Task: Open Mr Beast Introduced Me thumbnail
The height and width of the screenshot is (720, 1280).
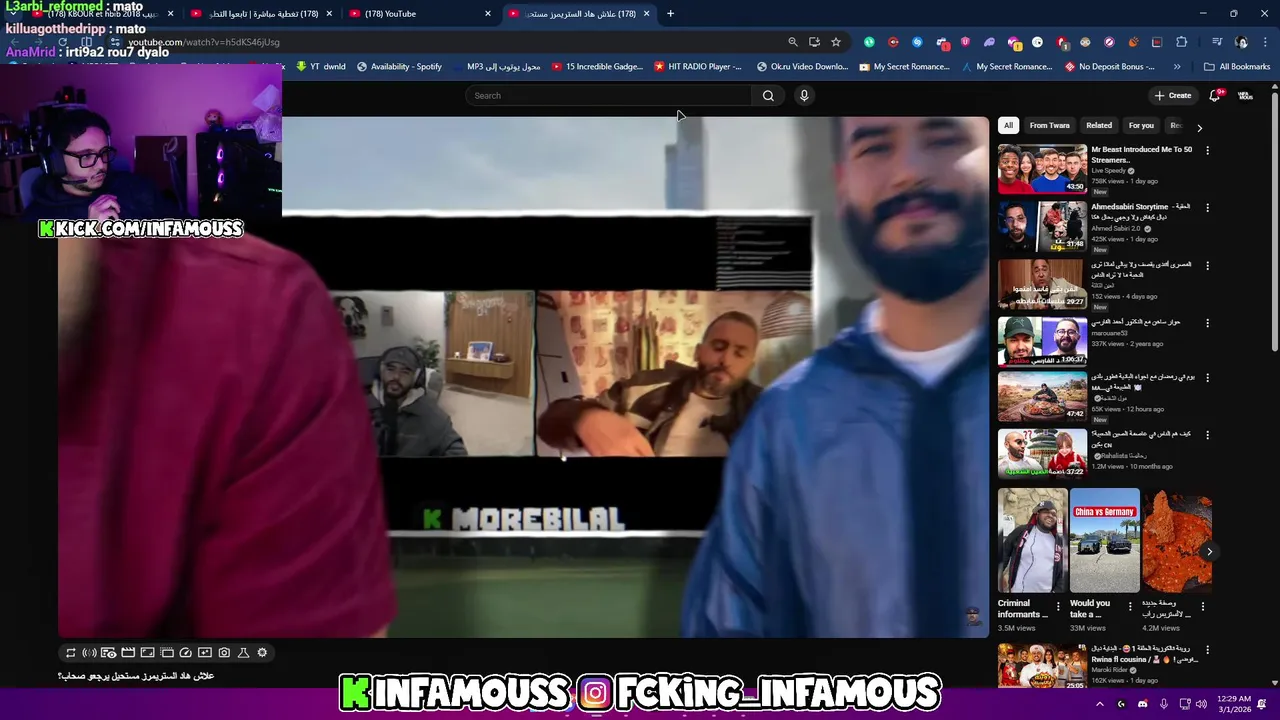Action: point(1042,168)
